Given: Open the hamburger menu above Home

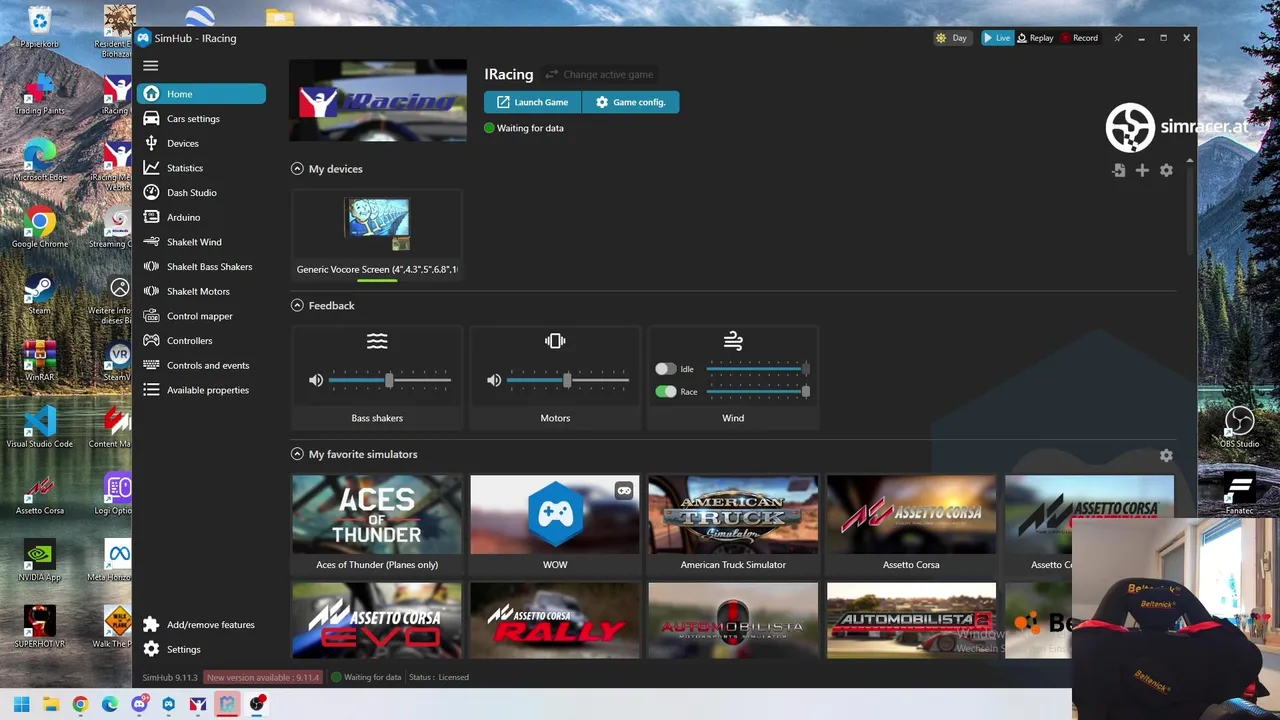Looking at the screenshot, I should coord(150,66).
